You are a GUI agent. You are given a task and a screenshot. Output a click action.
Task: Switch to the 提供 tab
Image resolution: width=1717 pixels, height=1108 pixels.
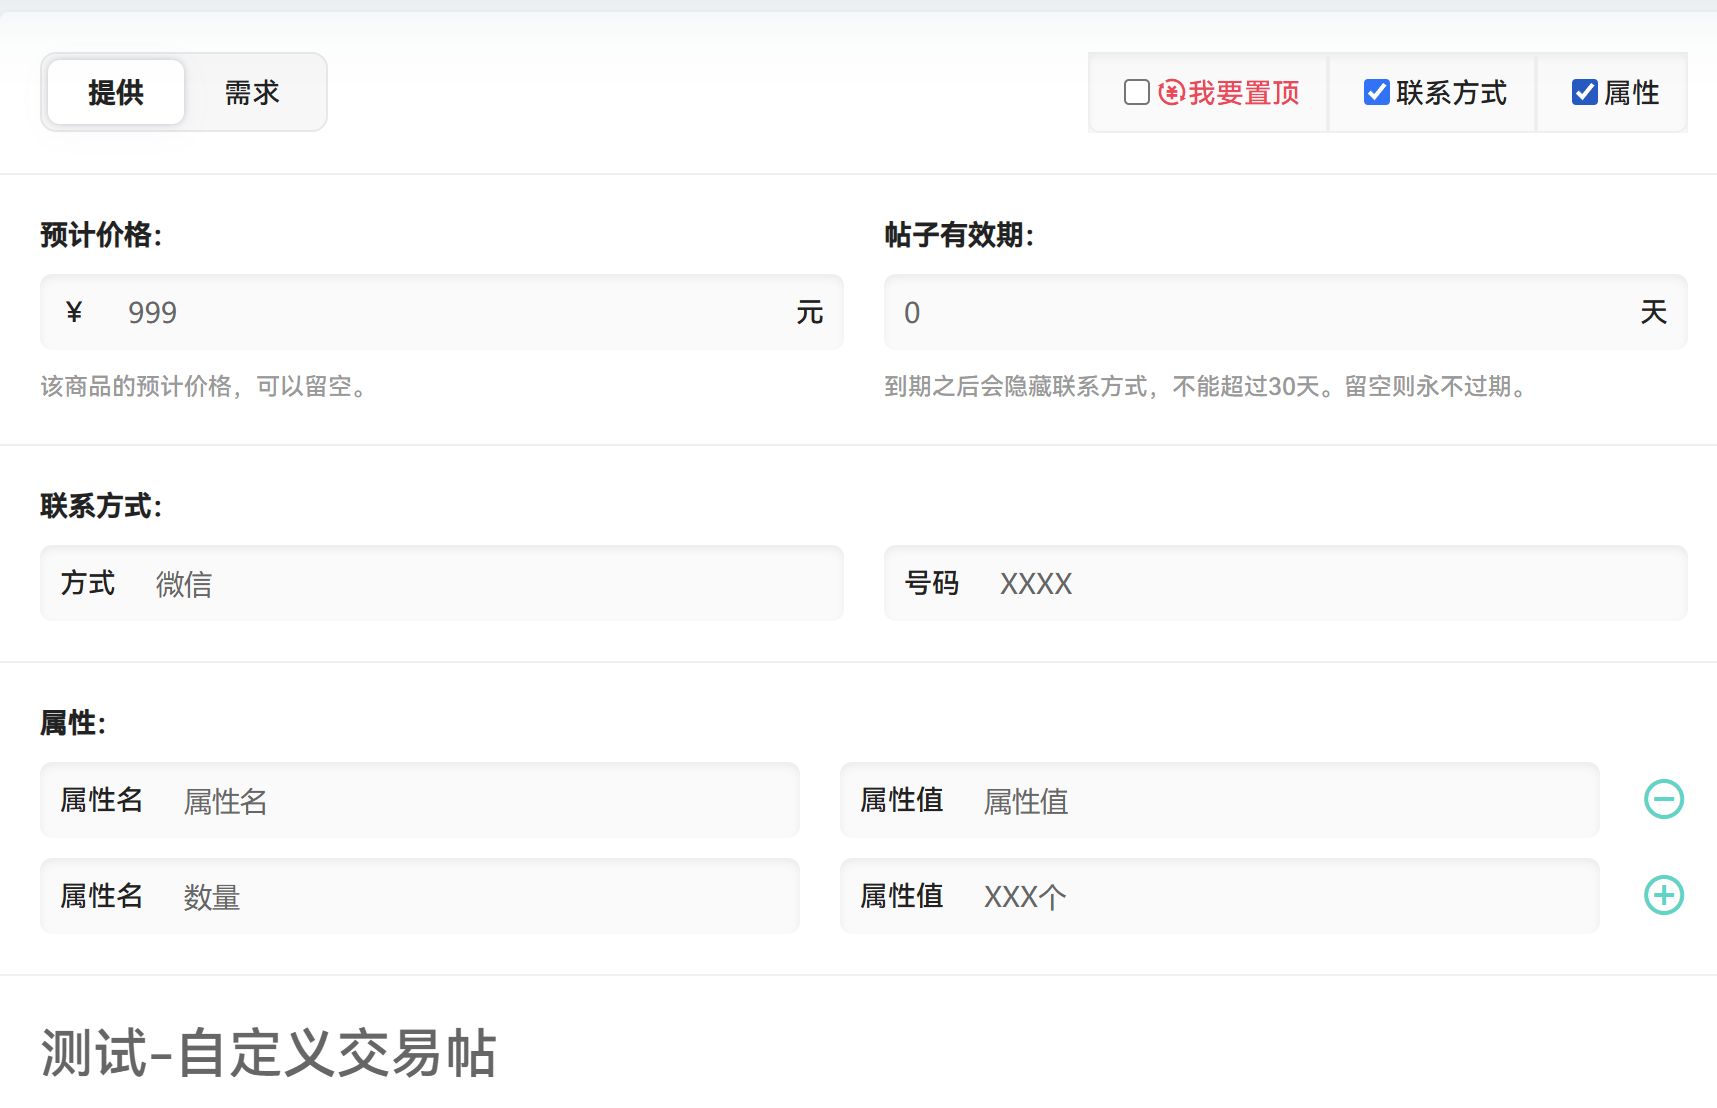point(116,93)
